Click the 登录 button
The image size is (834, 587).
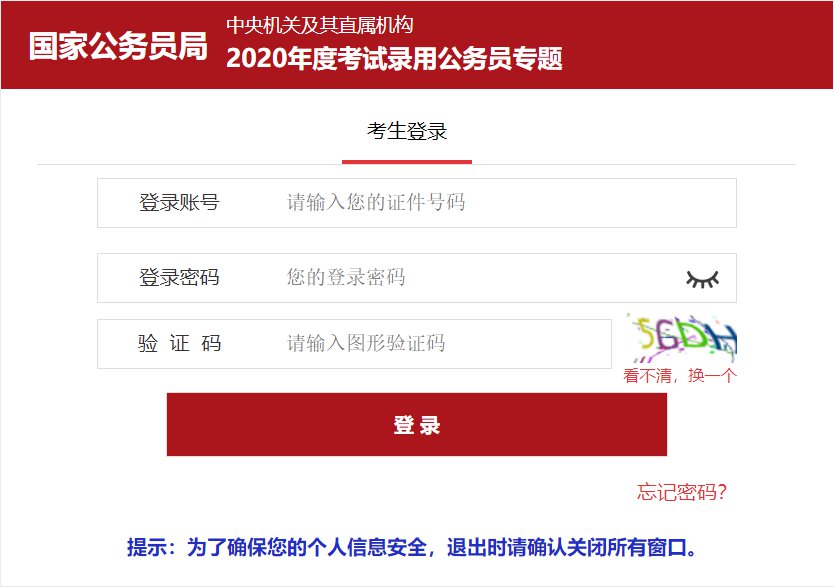click(416, 424)
